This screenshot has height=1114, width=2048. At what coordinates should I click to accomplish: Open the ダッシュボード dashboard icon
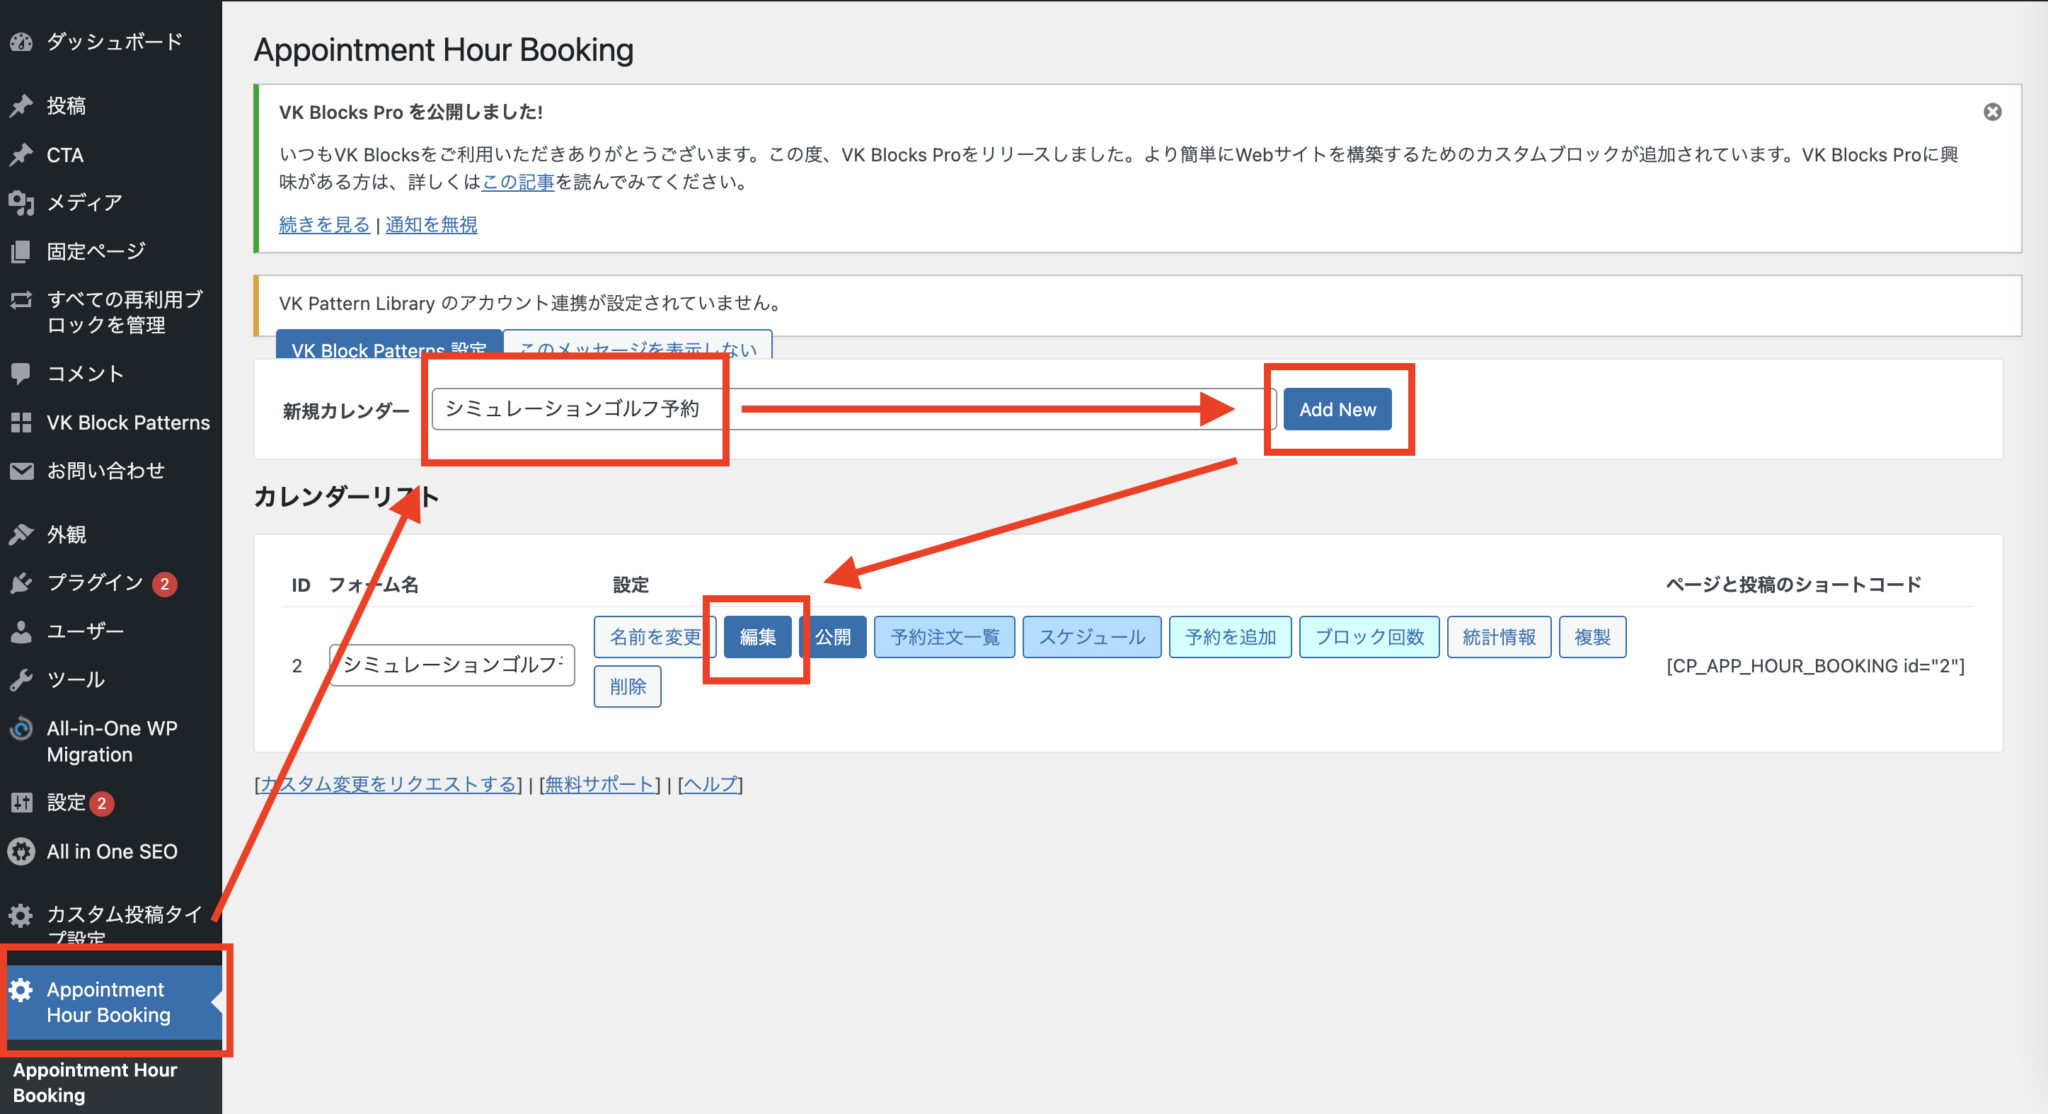pyautogui.click(x=22, y=42)
